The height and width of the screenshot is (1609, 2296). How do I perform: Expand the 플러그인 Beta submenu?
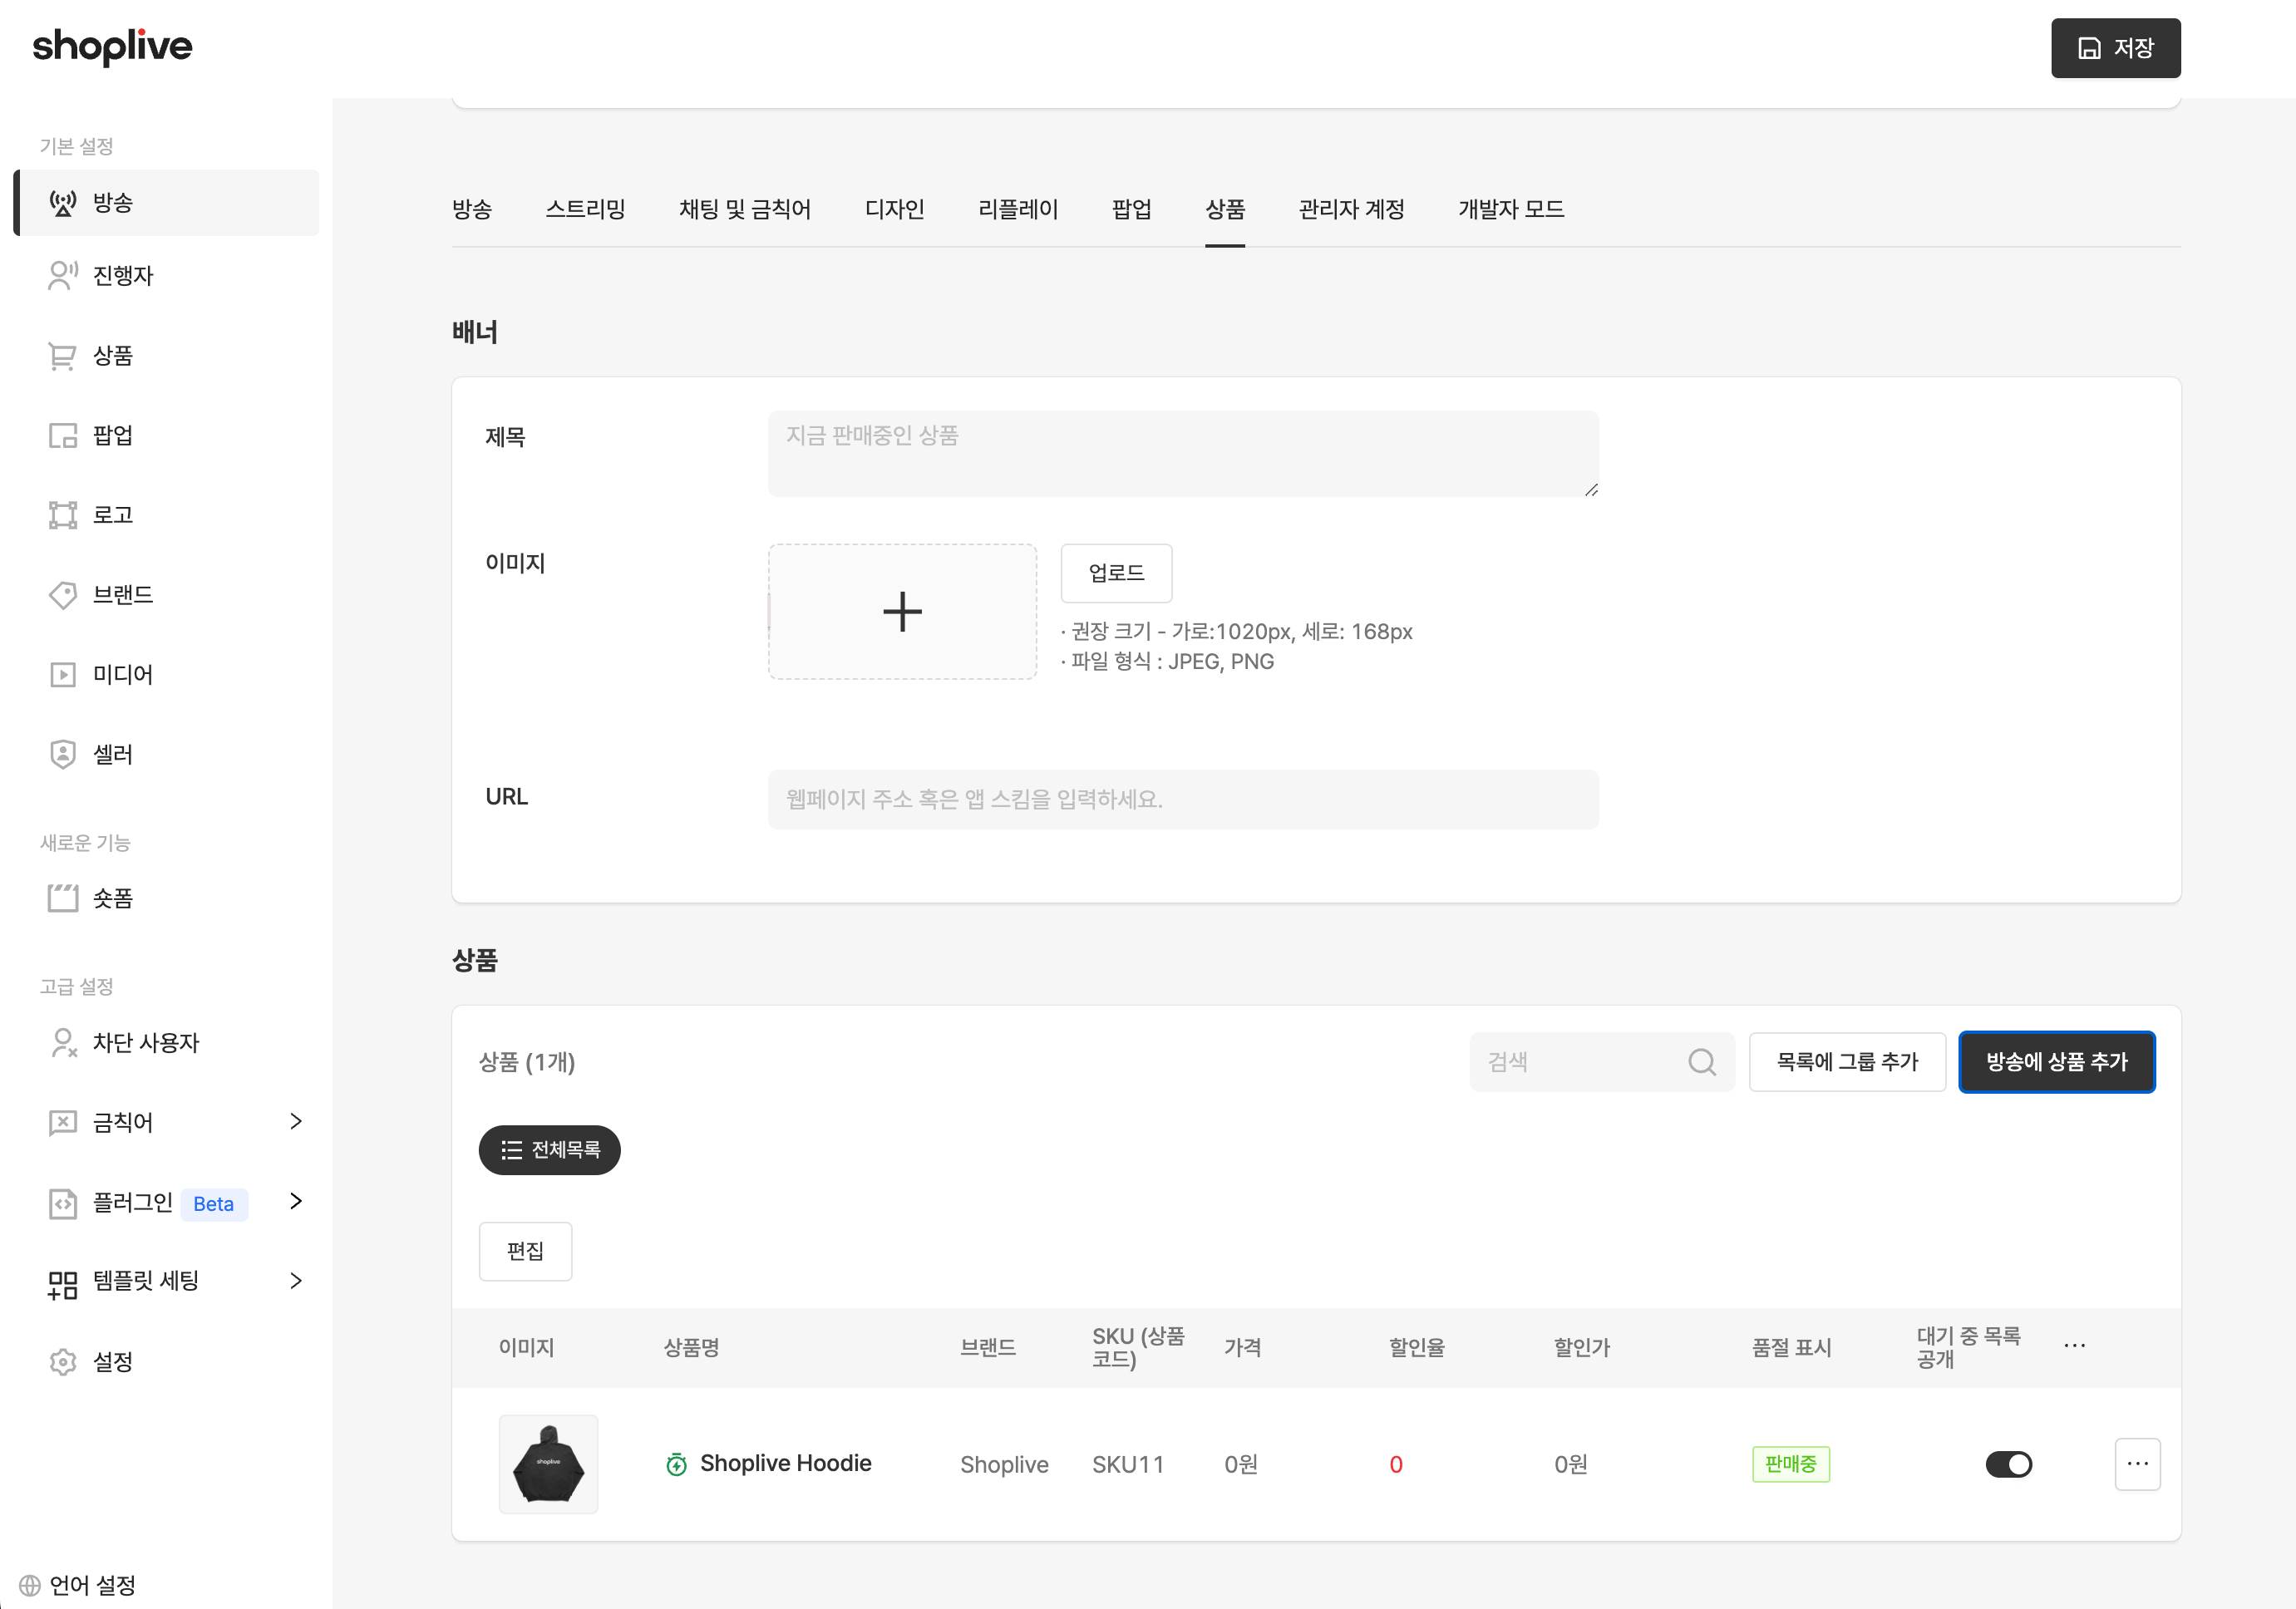point(295,1201)
